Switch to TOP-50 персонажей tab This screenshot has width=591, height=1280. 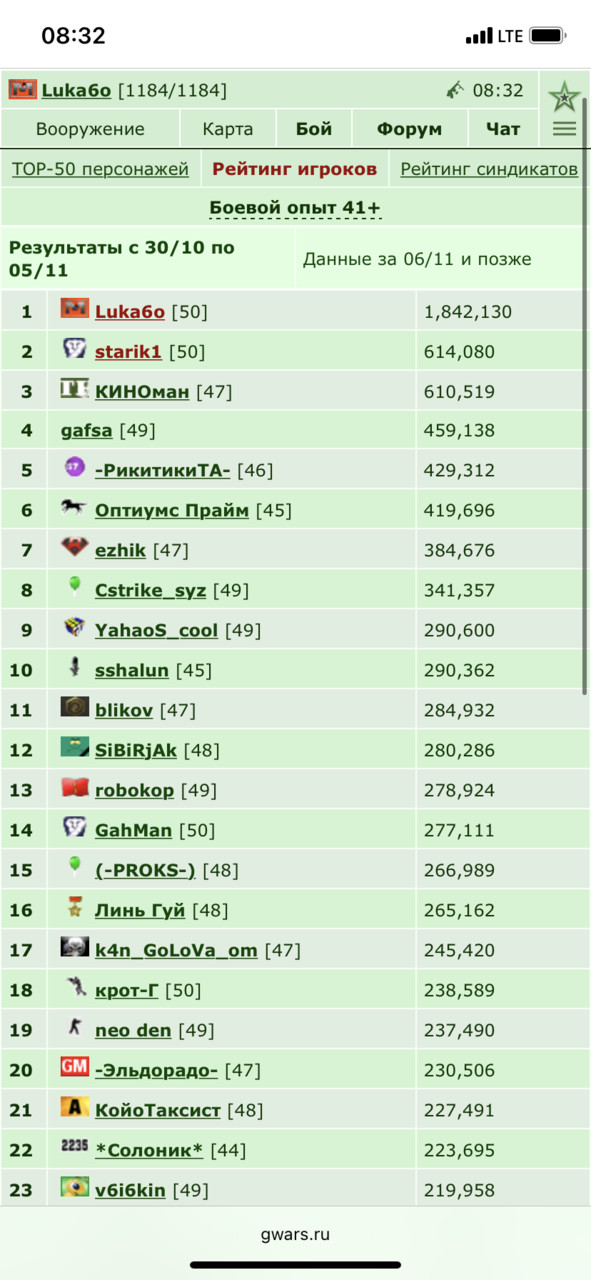[100, 169]
